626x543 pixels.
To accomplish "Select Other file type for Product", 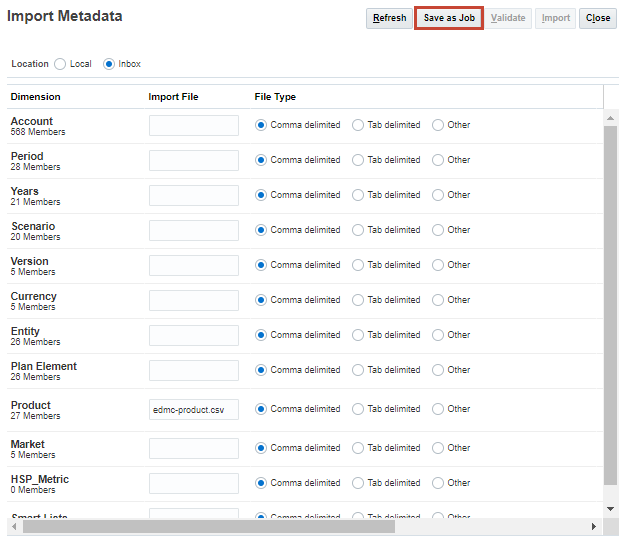I will point(438,409).
